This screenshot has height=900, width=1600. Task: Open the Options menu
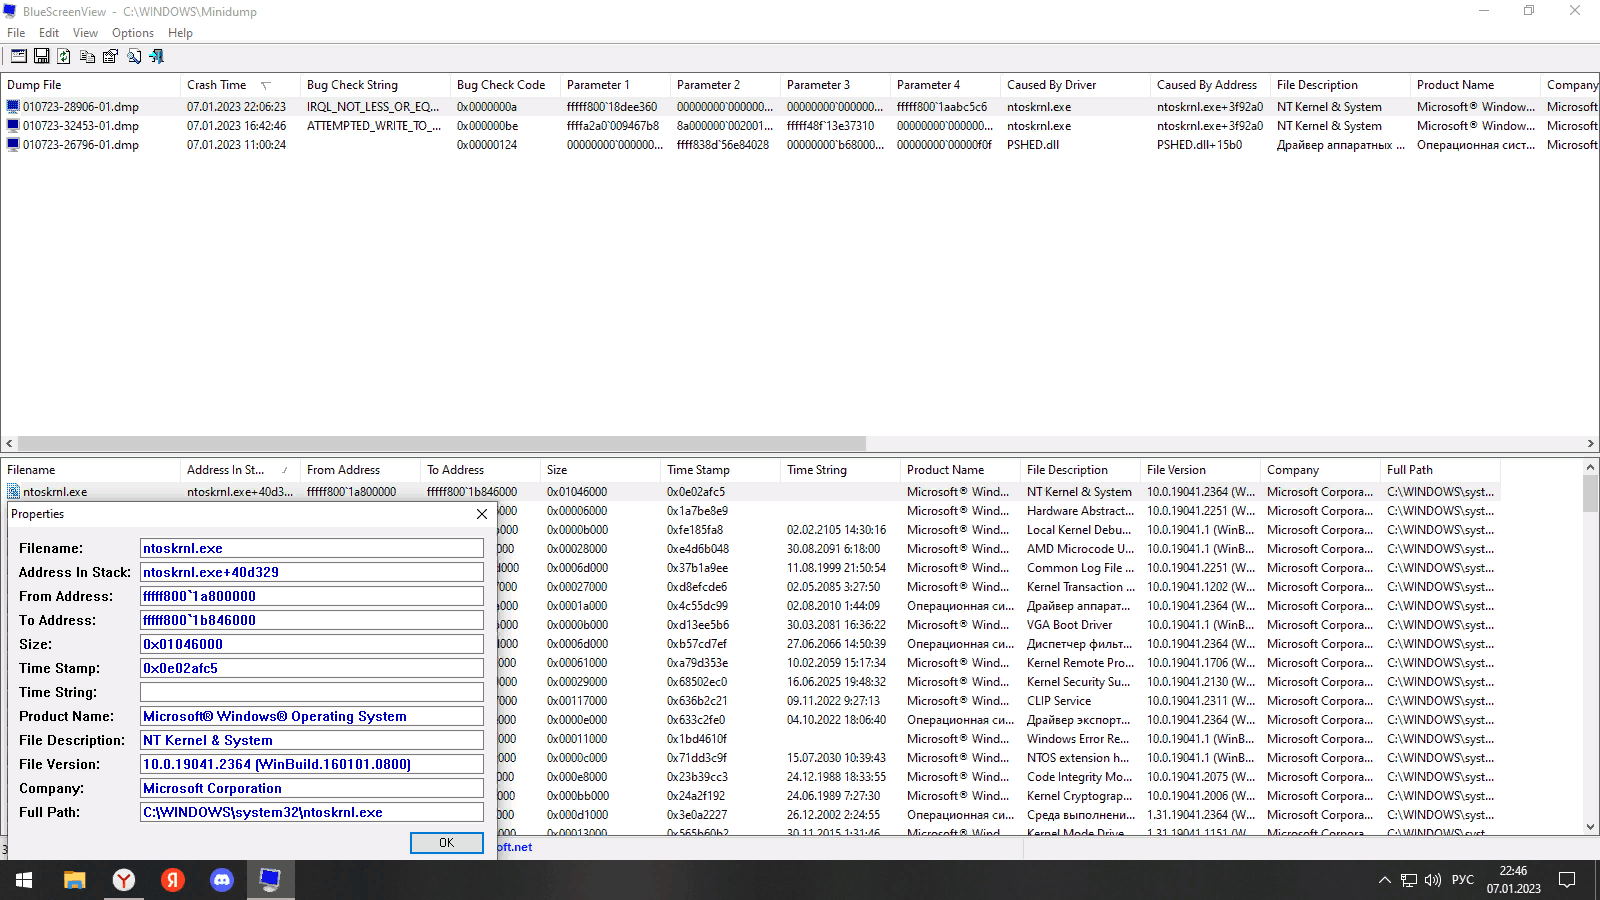133,33
